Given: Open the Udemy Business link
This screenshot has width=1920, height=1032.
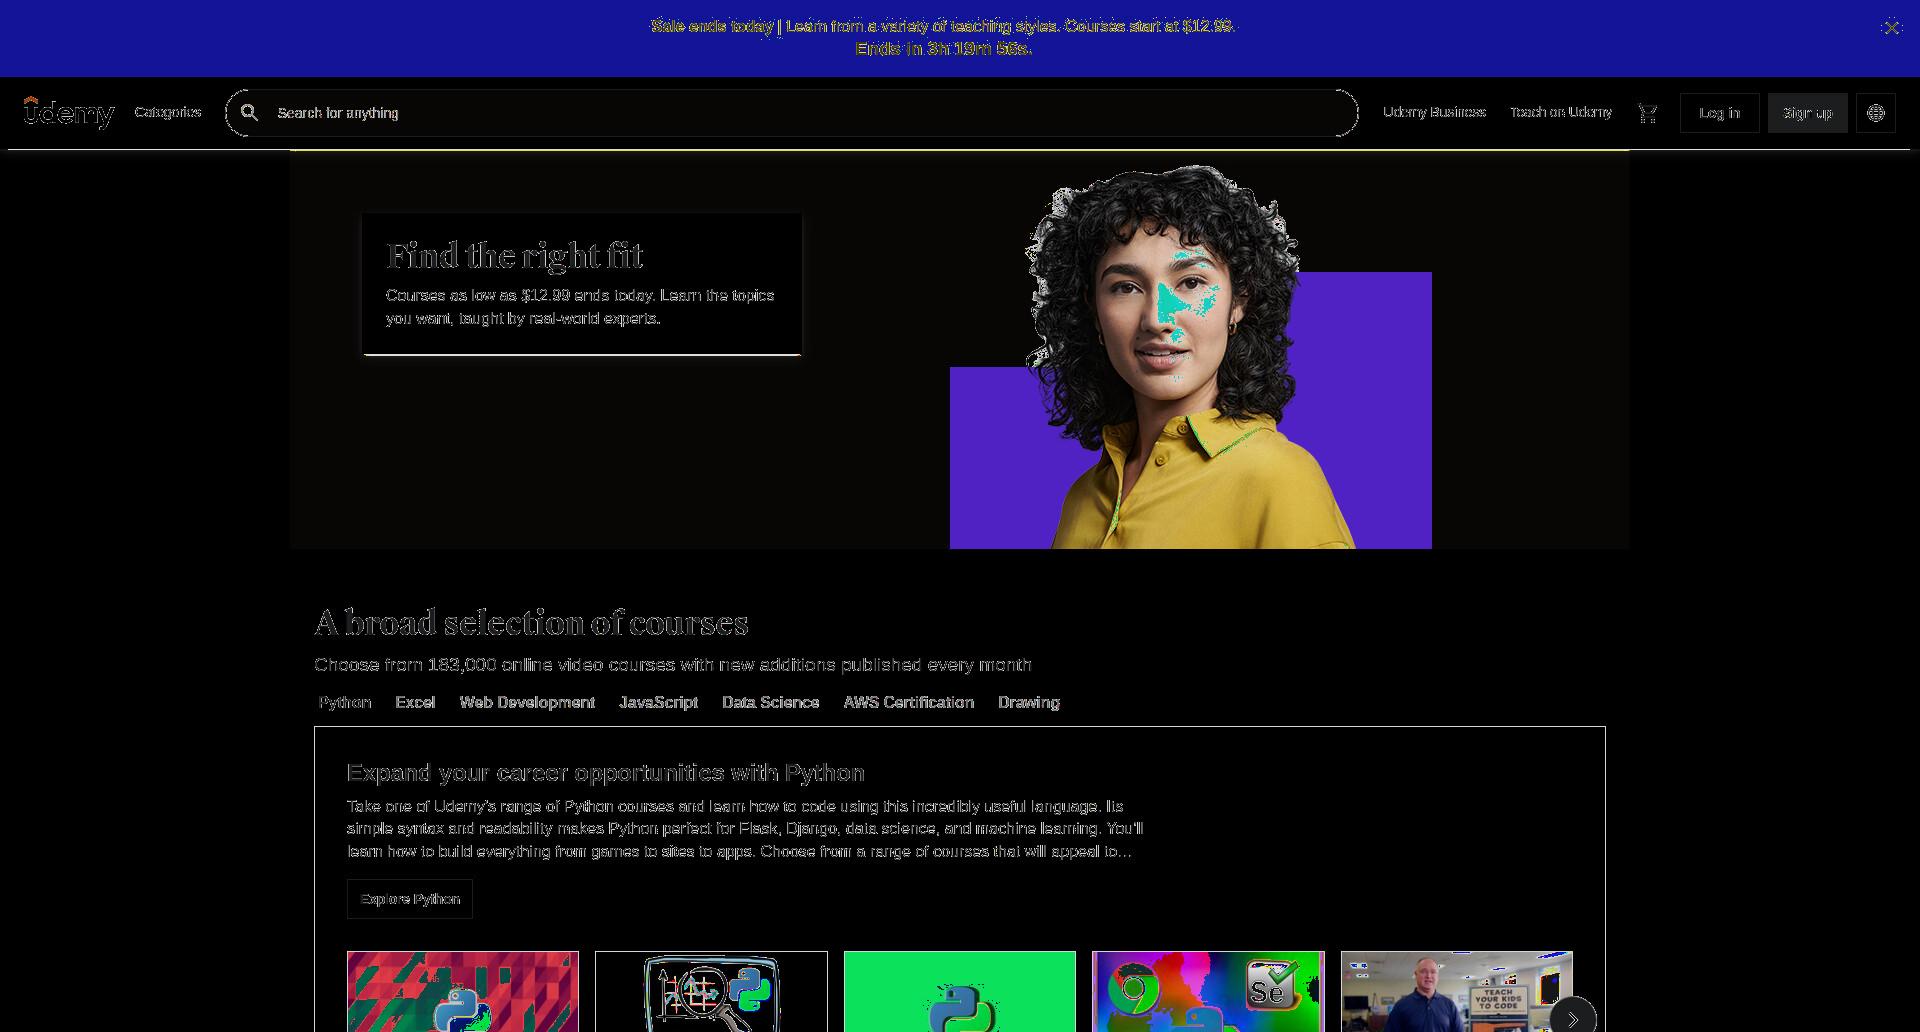Looking at the screenshot, I should coord(1434,112).
